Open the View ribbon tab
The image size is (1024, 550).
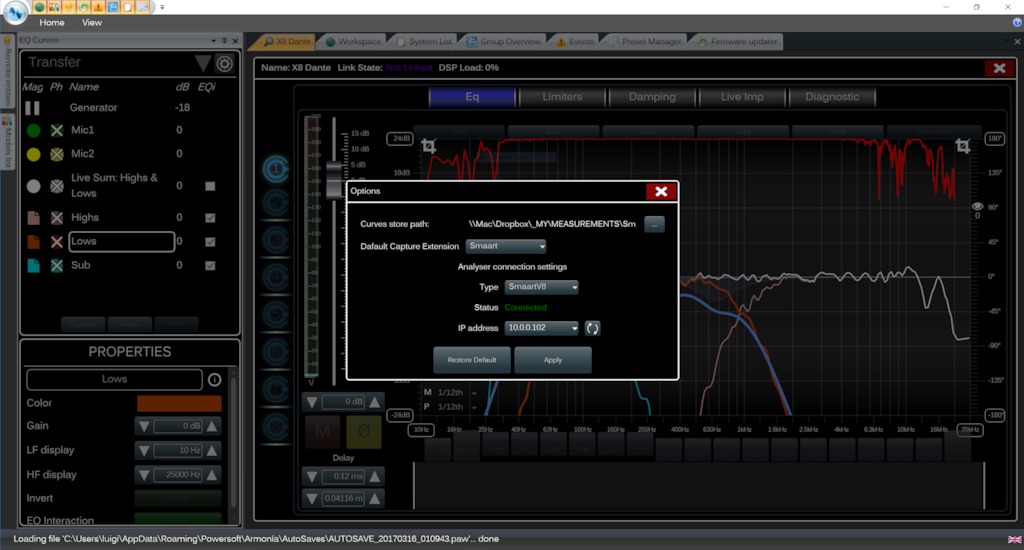pos(91,22)
